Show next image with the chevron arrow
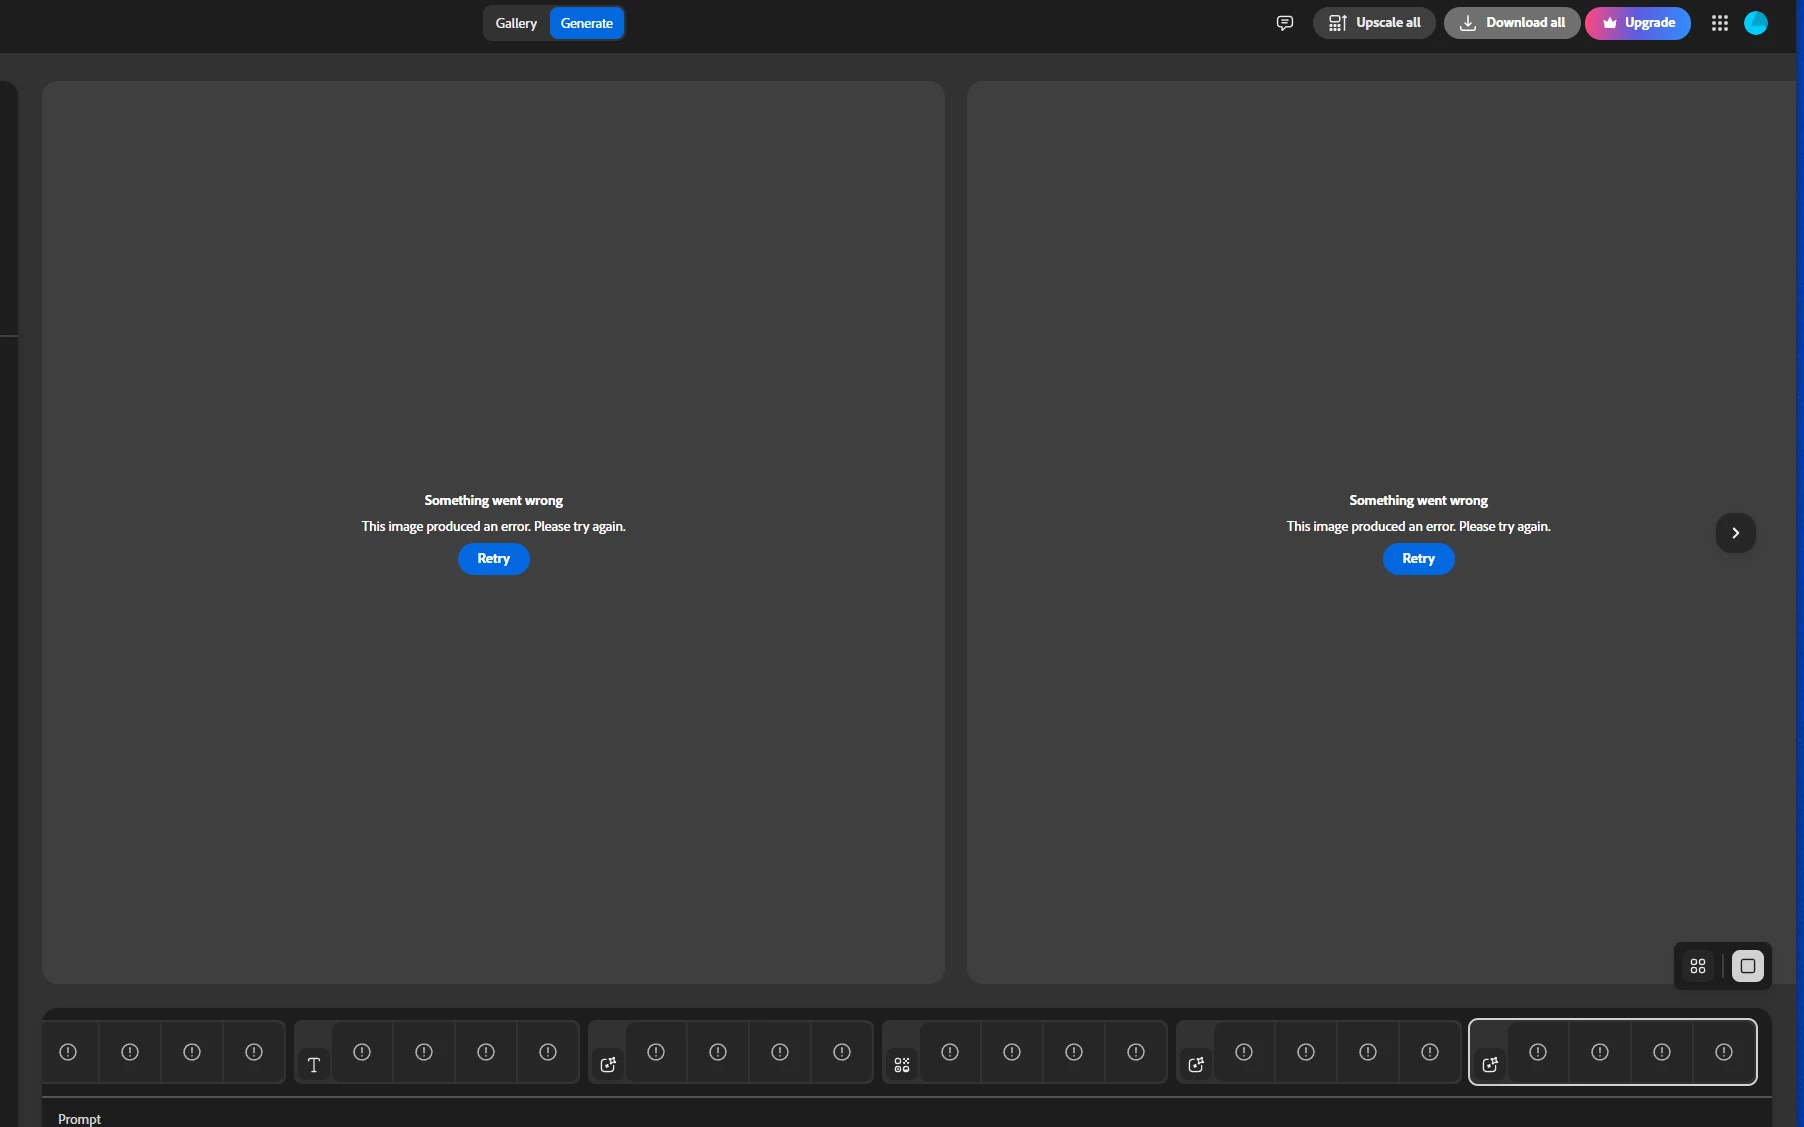This screenshot has height=1127, width=1804. coord(1736,533)
